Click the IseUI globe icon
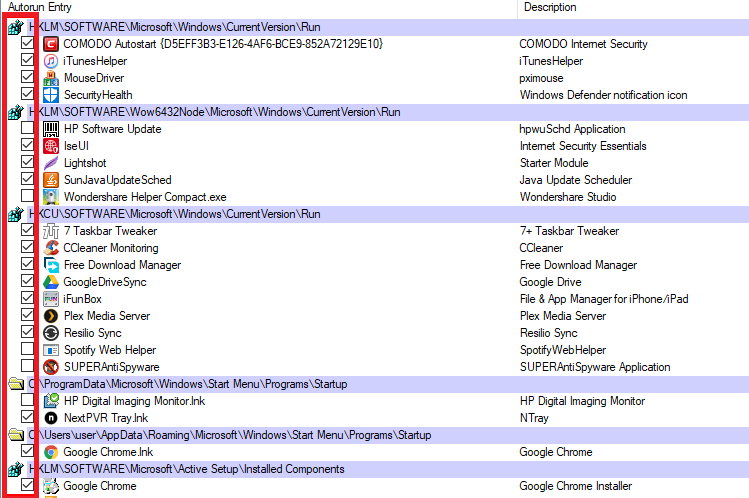749x498 pixels. coord(51,146)
